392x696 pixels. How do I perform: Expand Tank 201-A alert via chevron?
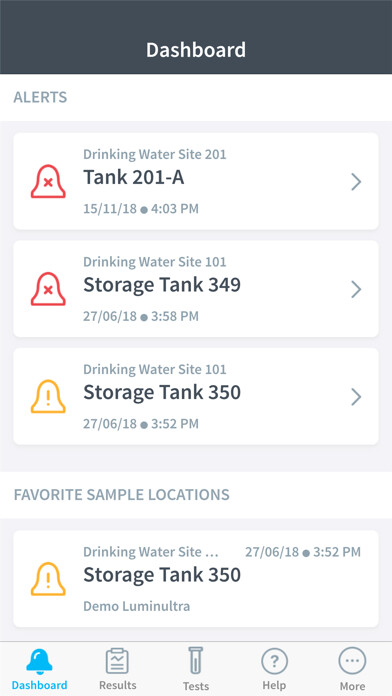(356, 182)
